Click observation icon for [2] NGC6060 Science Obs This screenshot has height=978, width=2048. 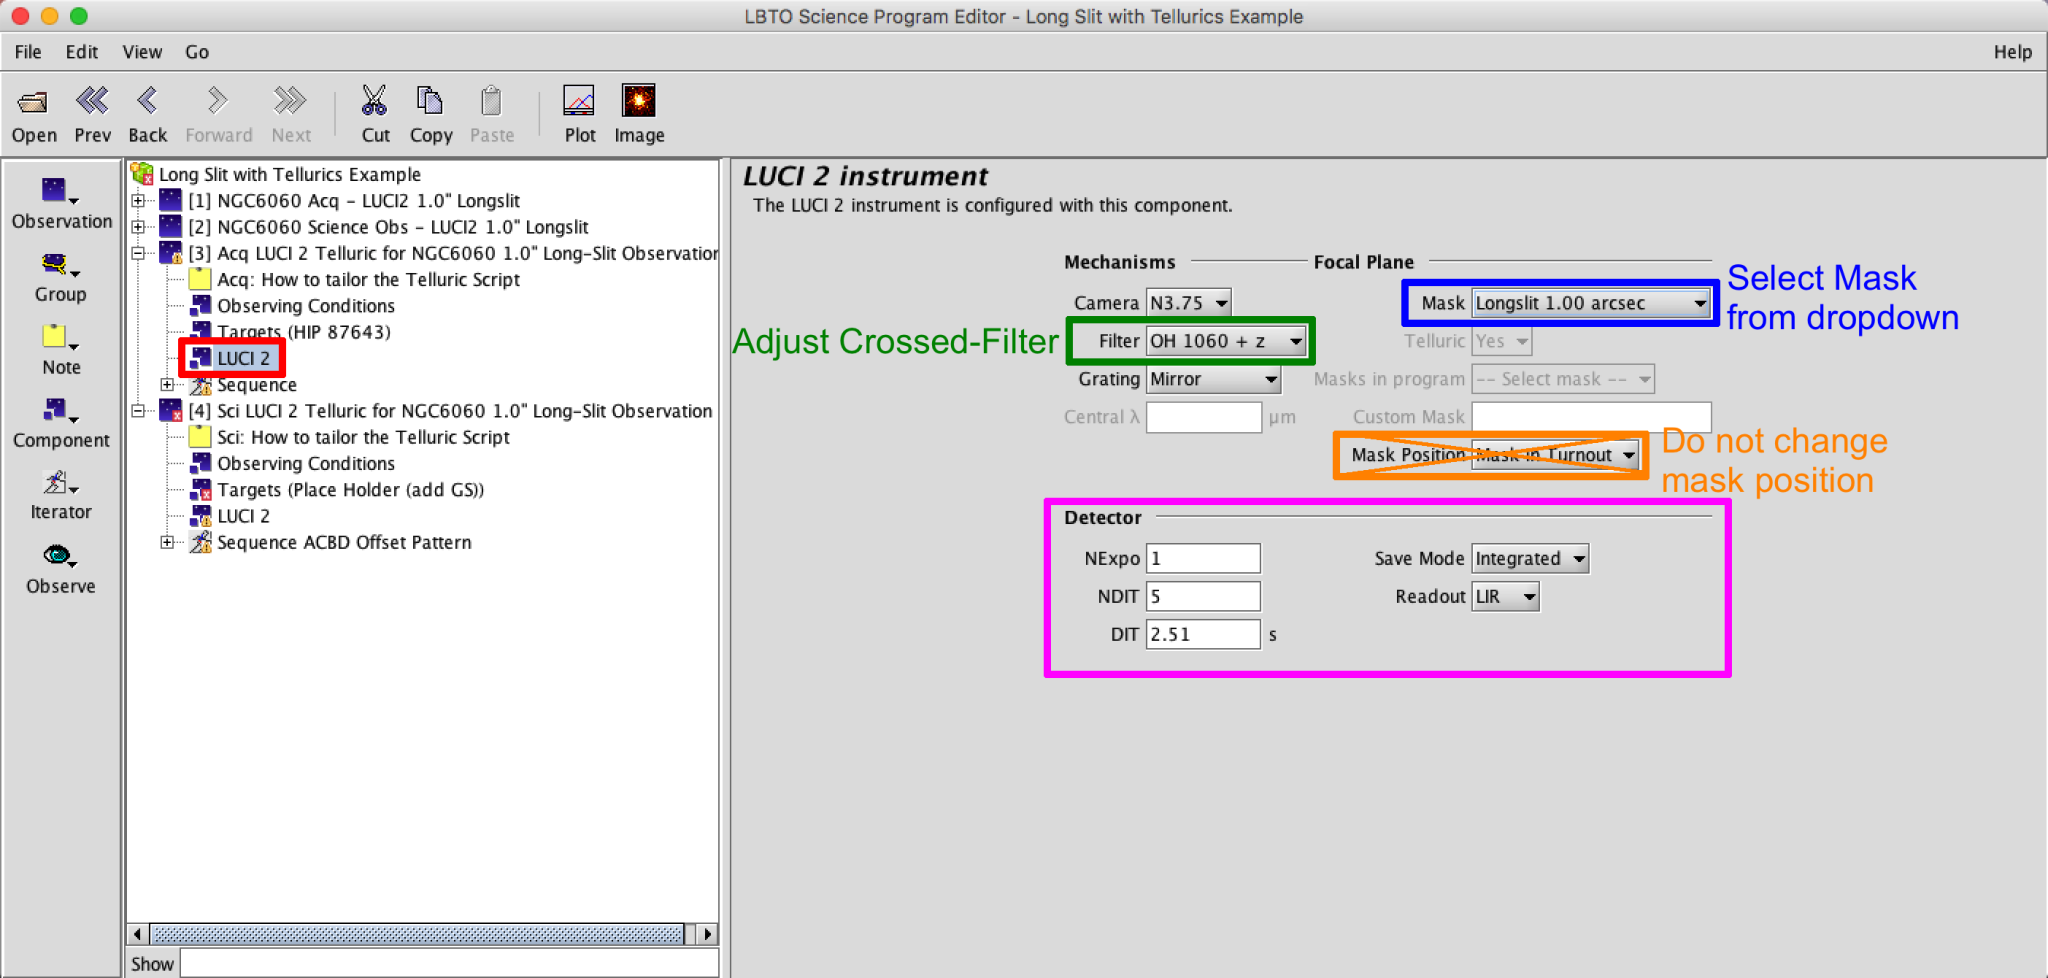[171, 226]
